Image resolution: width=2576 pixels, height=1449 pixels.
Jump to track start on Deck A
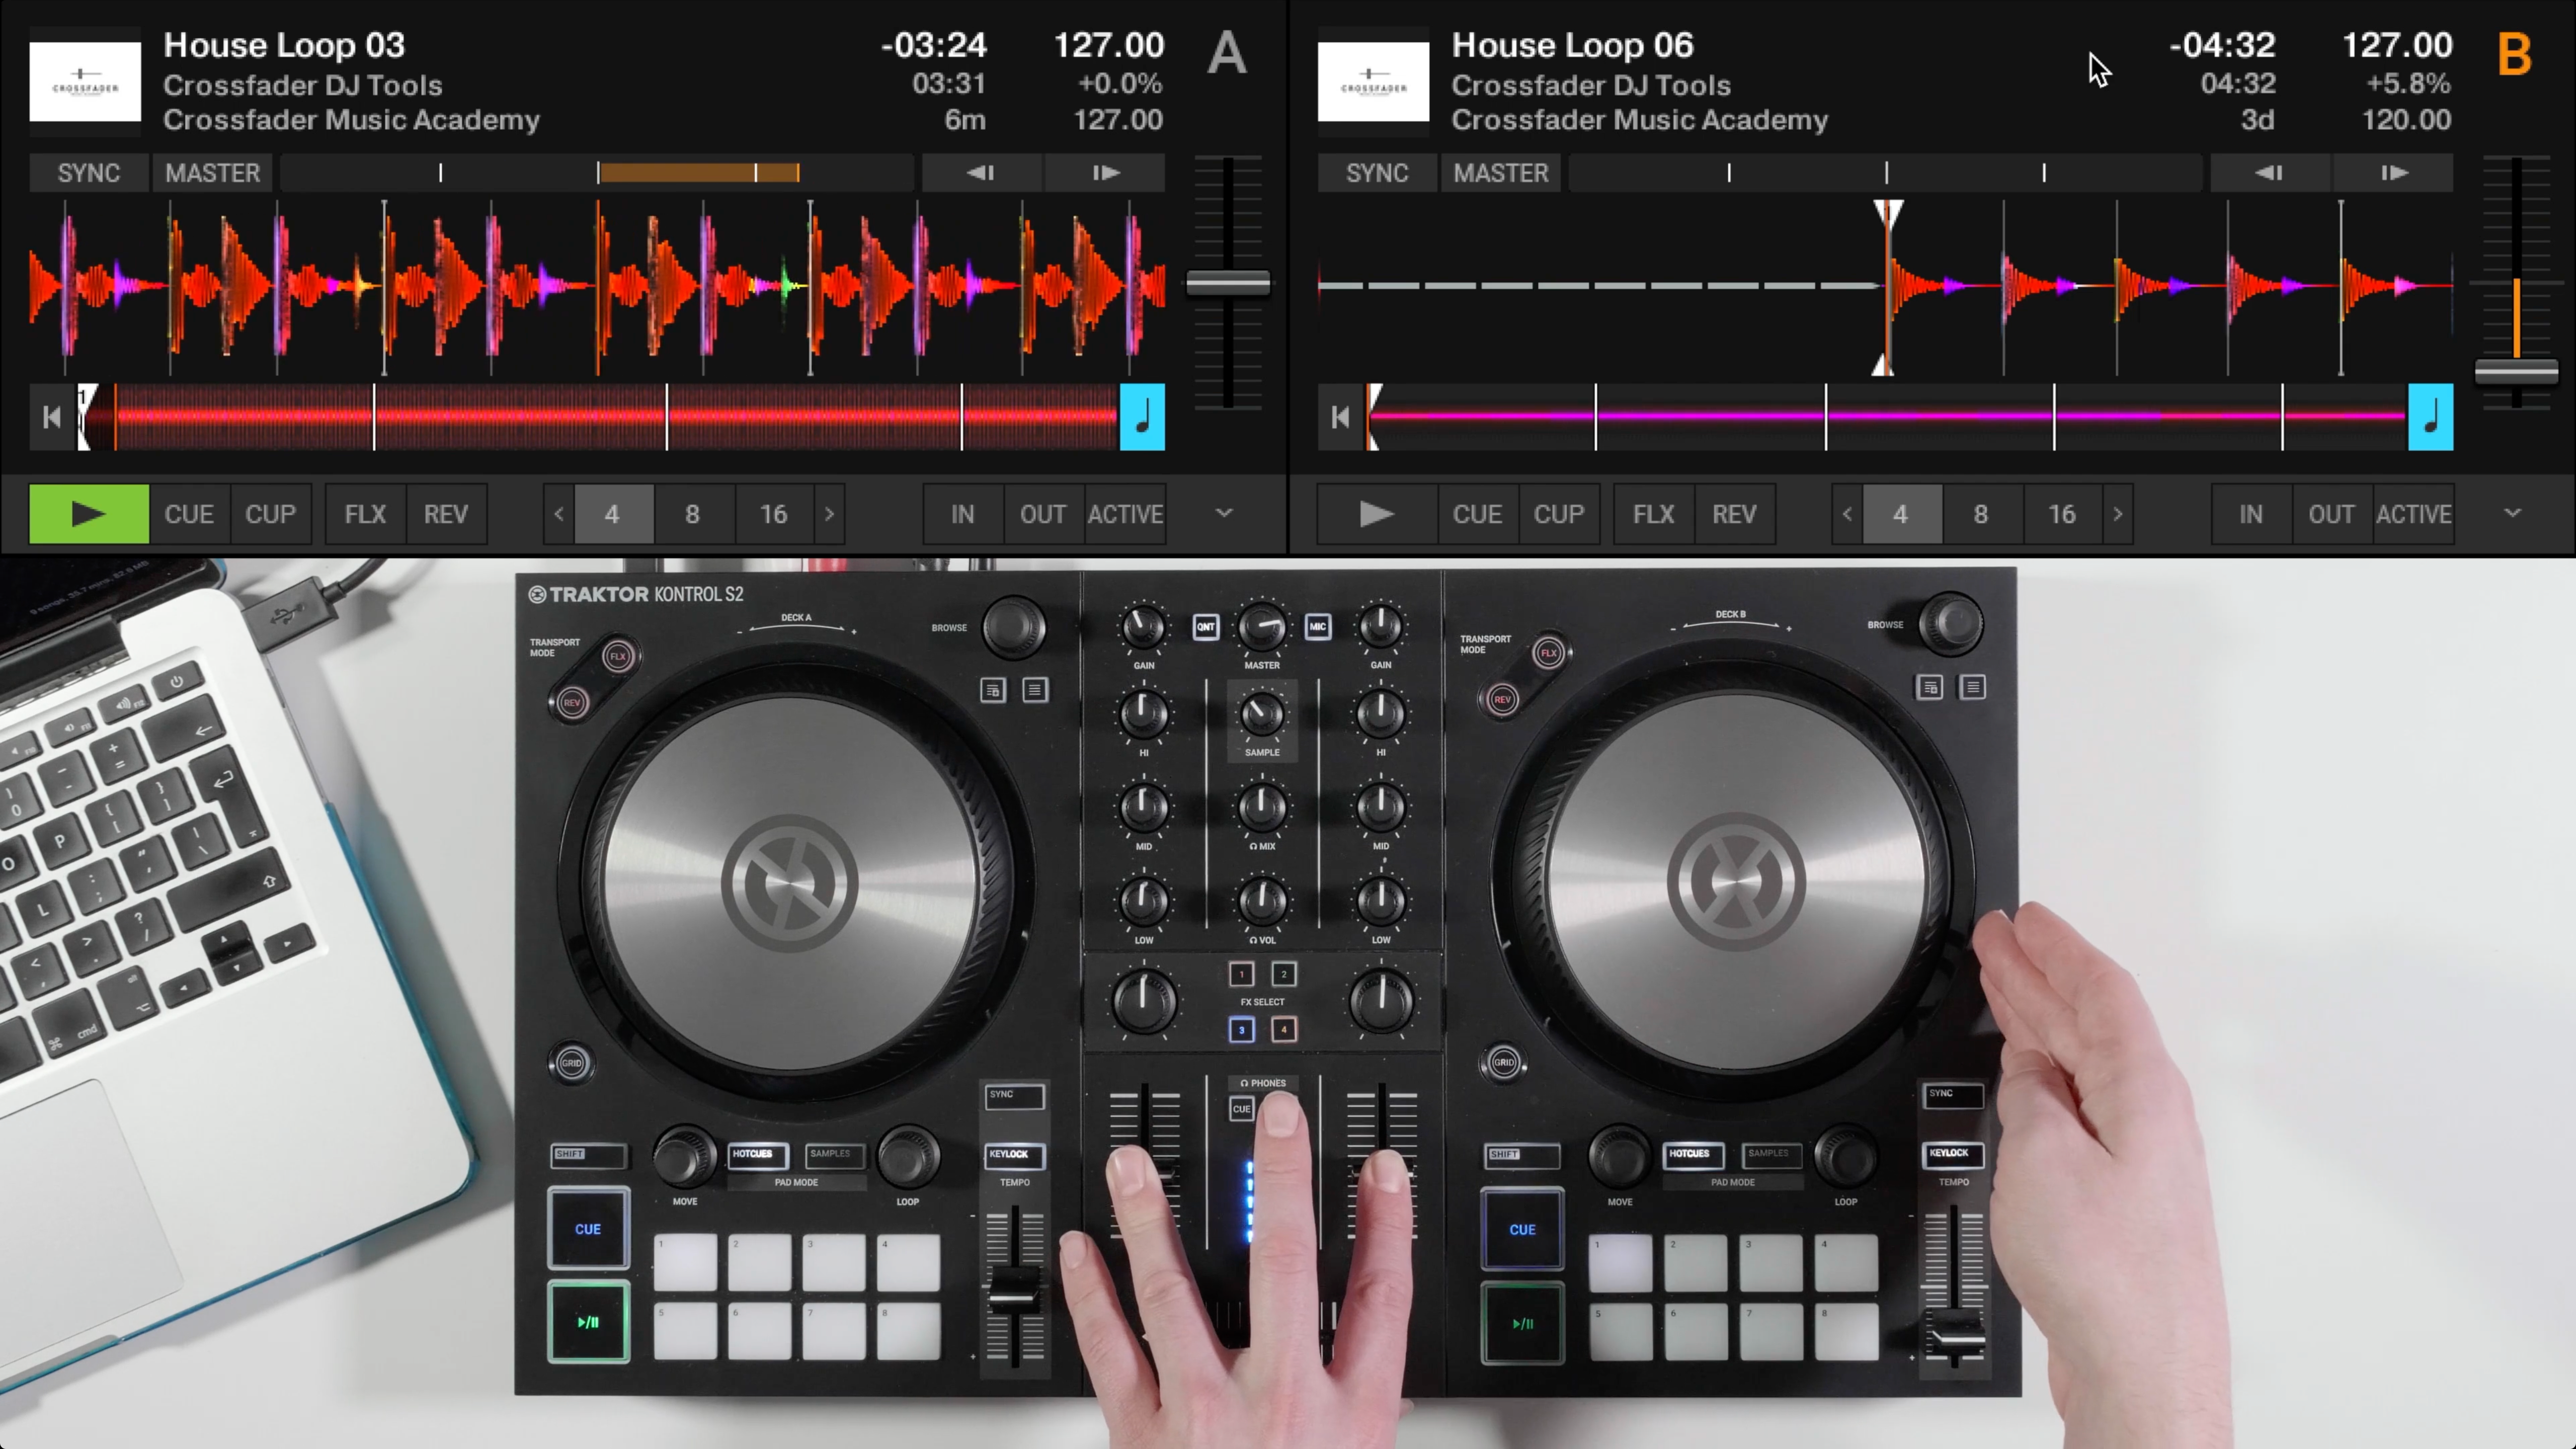click(x=52, y=417)
